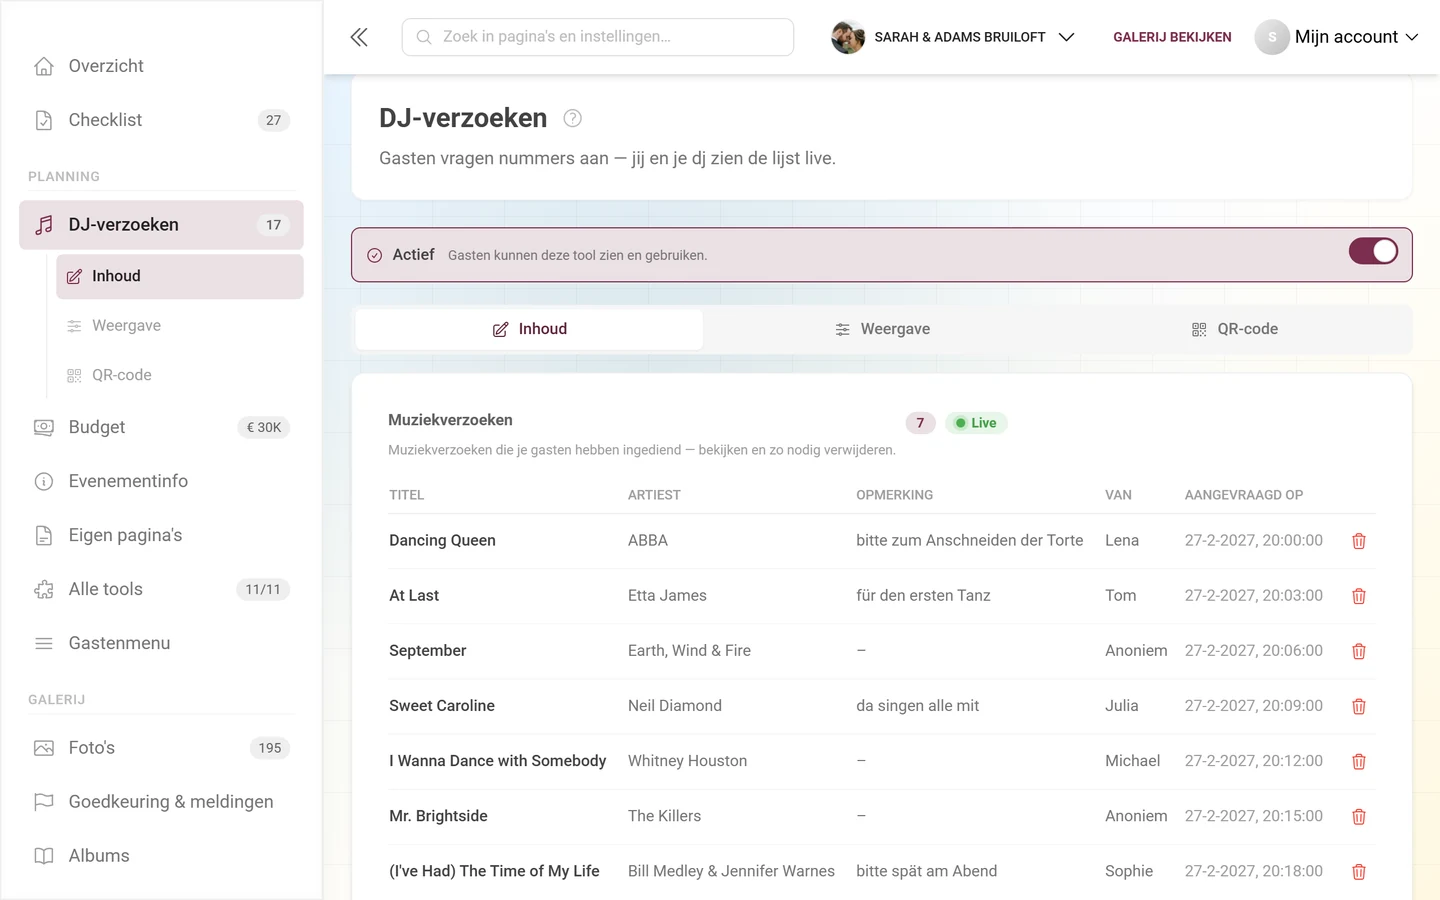Collapse the DJ-verzoeken sidebar section
Screen dimensions: 1440x900
(x=161, y=225)
